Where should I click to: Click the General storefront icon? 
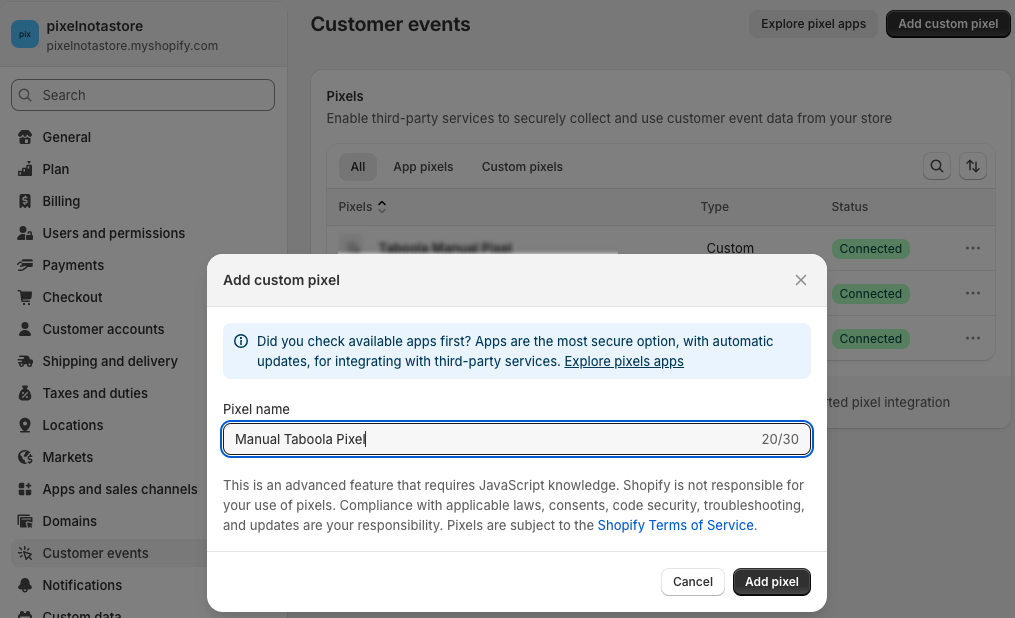[x=25, y=137]
